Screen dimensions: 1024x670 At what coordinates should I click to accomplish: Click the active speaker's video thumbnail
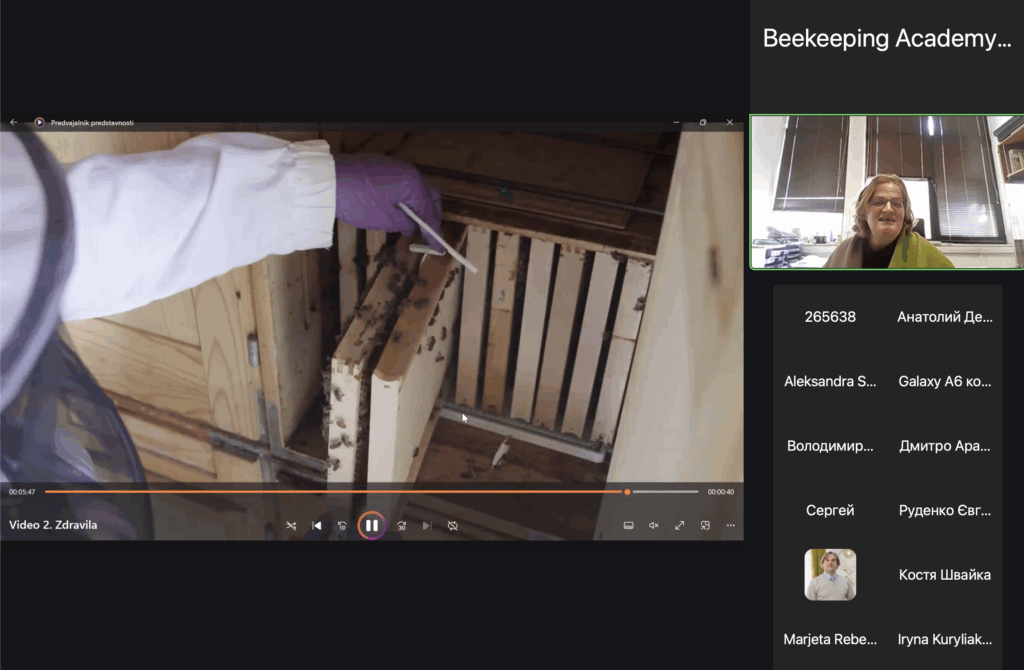click(x=886, y=192)
